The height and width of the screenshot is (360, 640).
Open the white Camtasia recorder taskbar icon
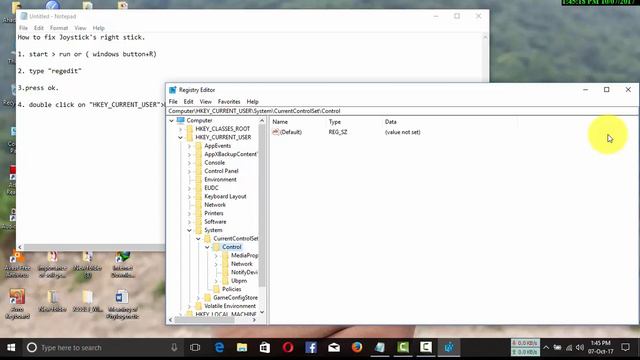pos(426,347)
